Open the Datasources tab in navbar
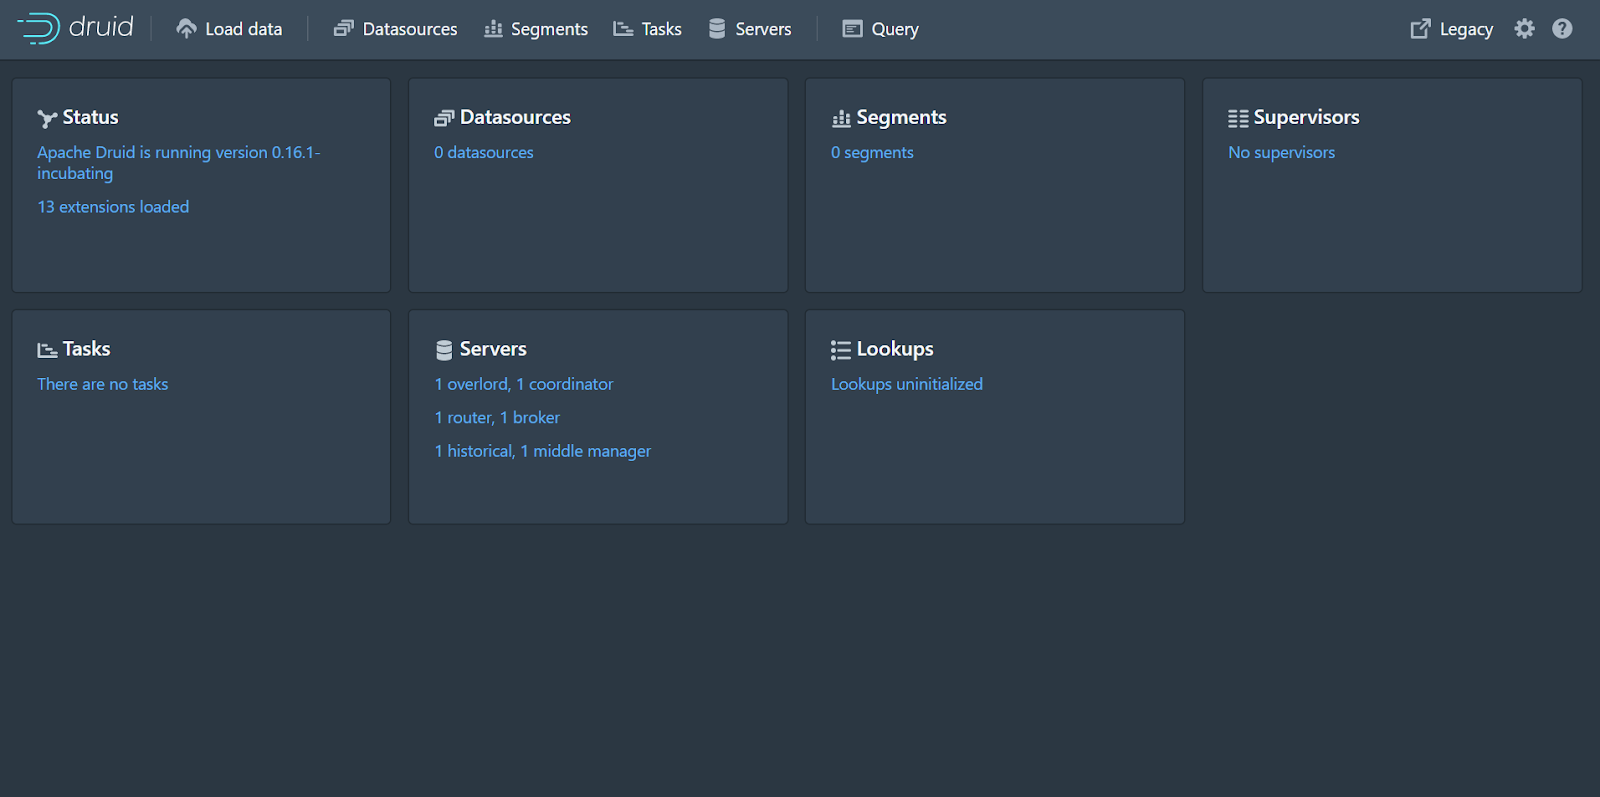The height and width of the screenshot is (797, 1600). coord(395,29)
